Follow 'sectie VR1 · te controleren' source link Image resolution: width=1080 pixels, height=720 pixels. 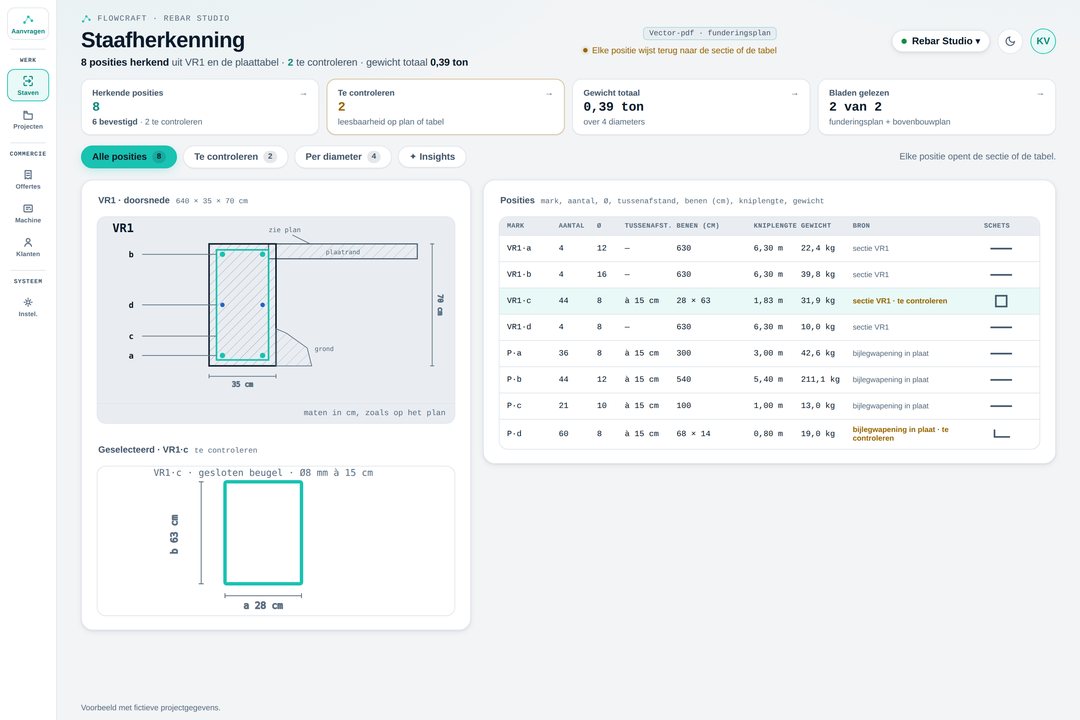tap(900, 301)
